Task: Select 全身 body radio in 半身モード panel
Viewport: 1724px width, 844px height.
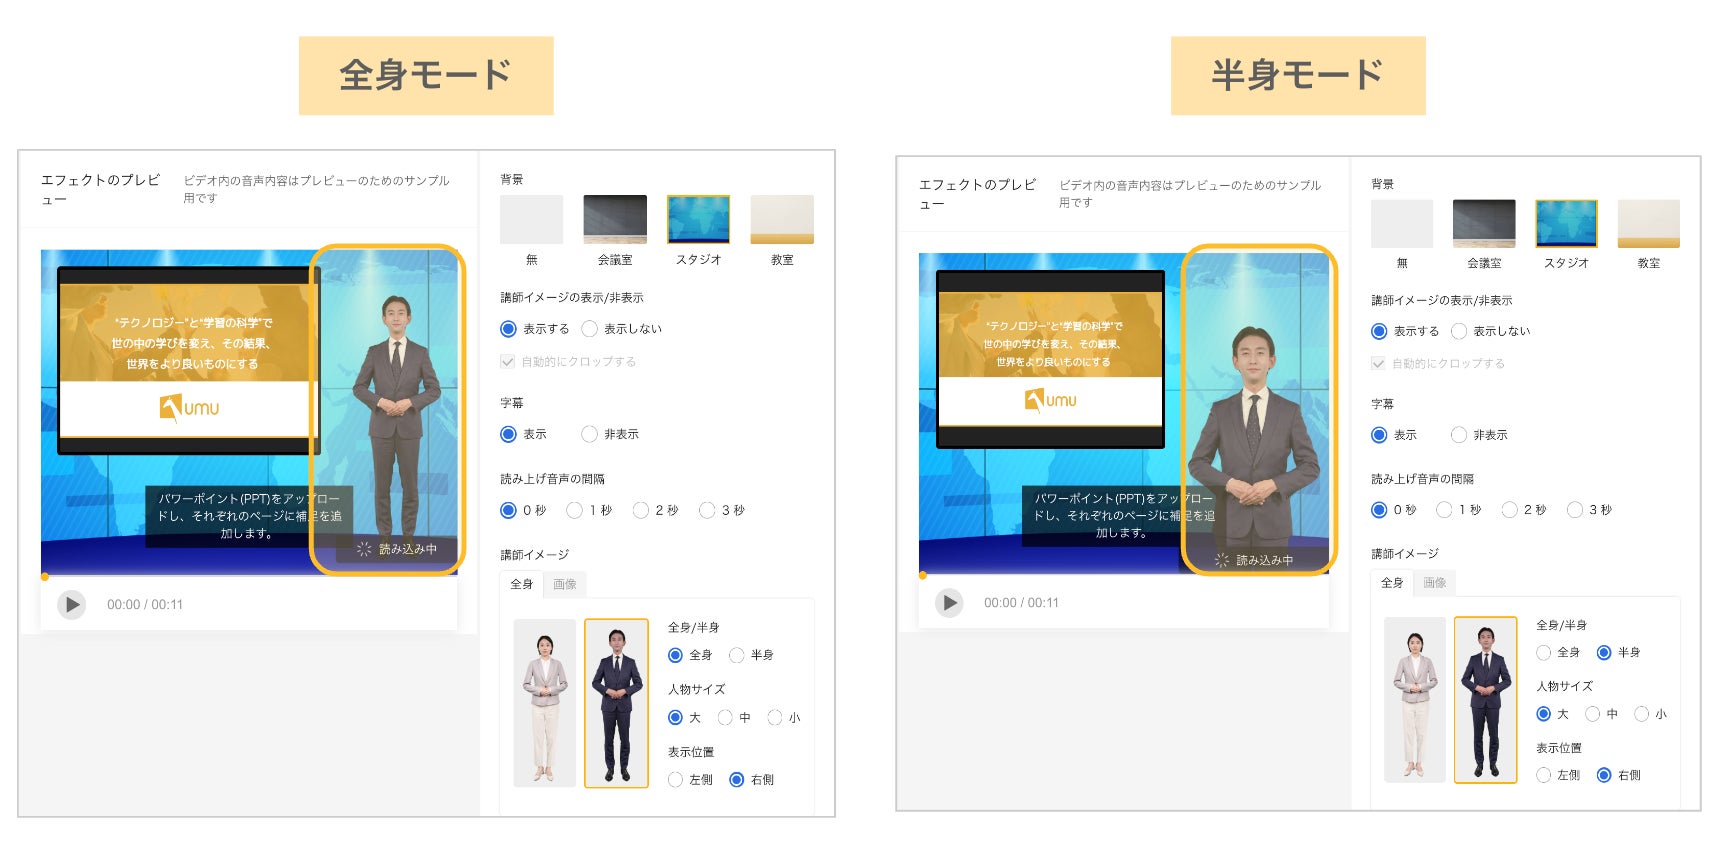Action: coord(1544,653)
